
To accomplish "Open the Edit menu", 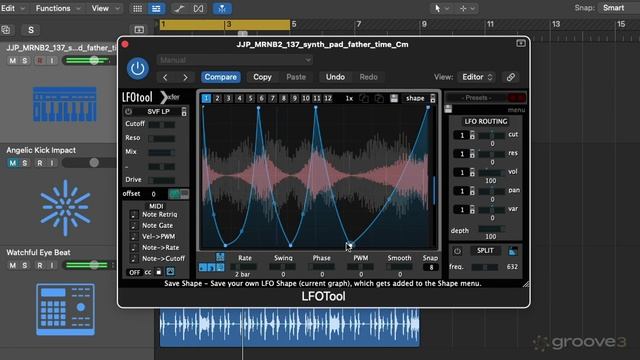I will (12, 8).
